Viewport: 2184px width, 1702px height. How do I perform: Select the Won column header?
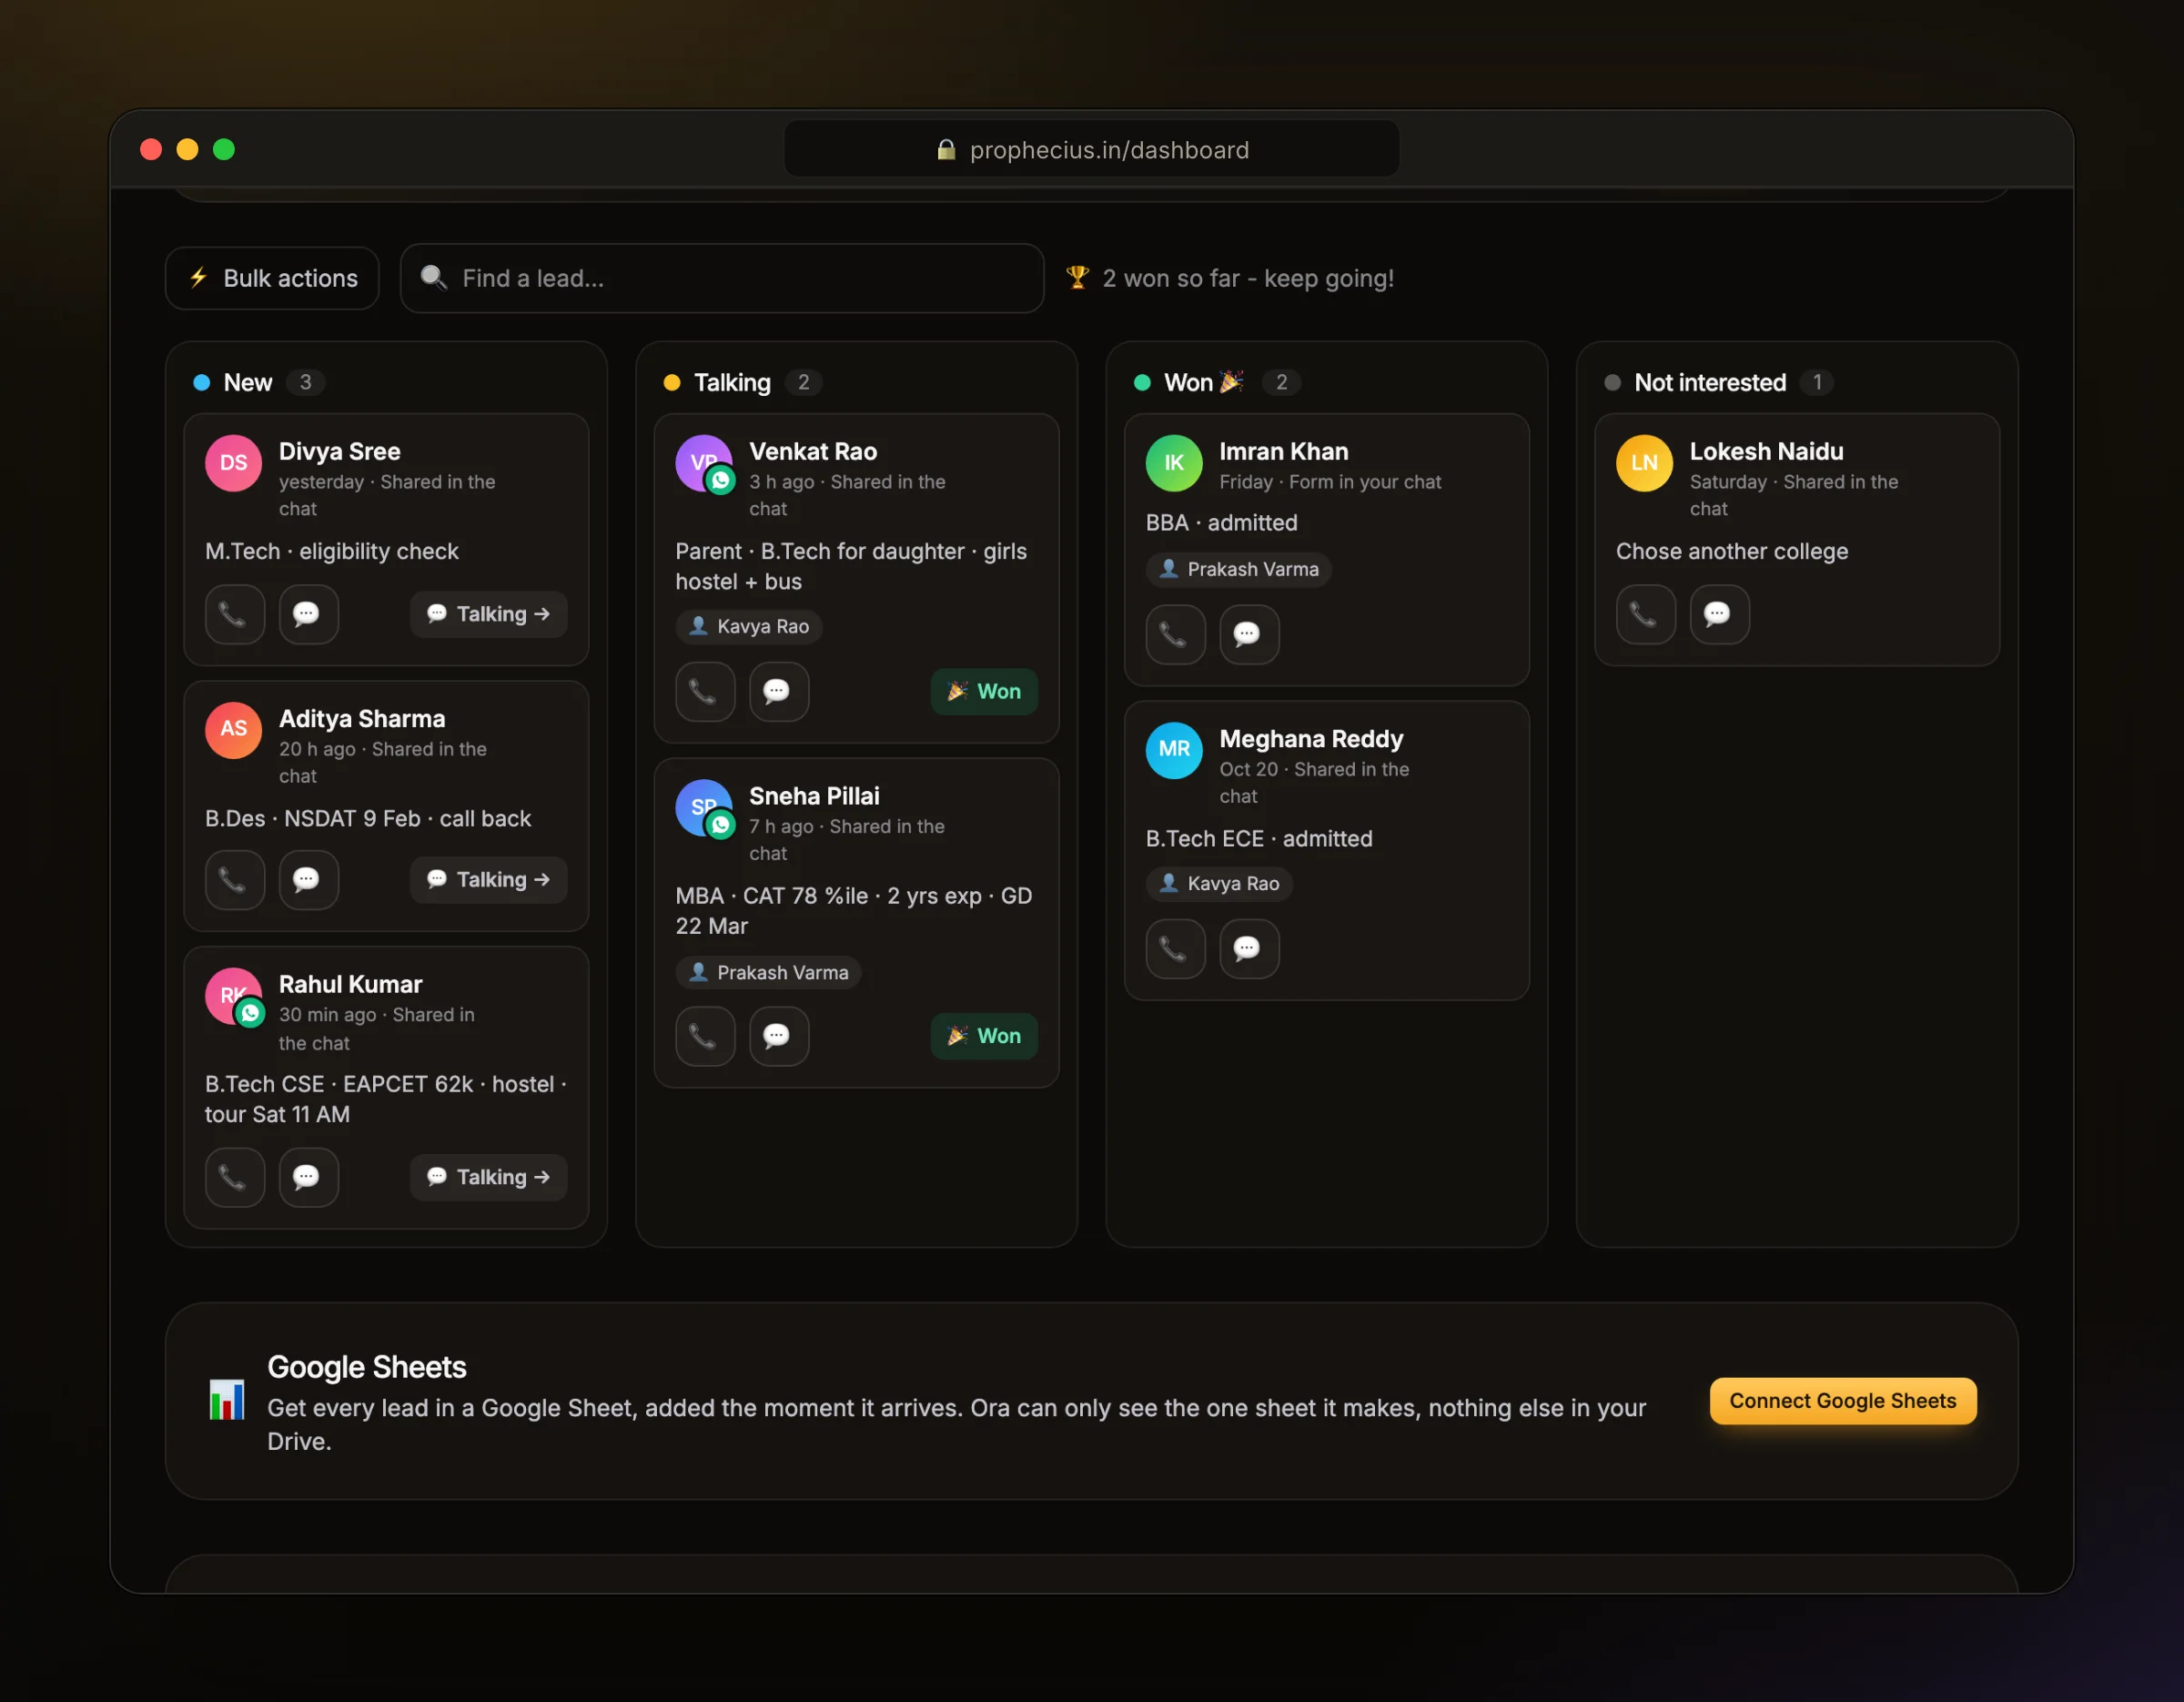click(1203, 382)
